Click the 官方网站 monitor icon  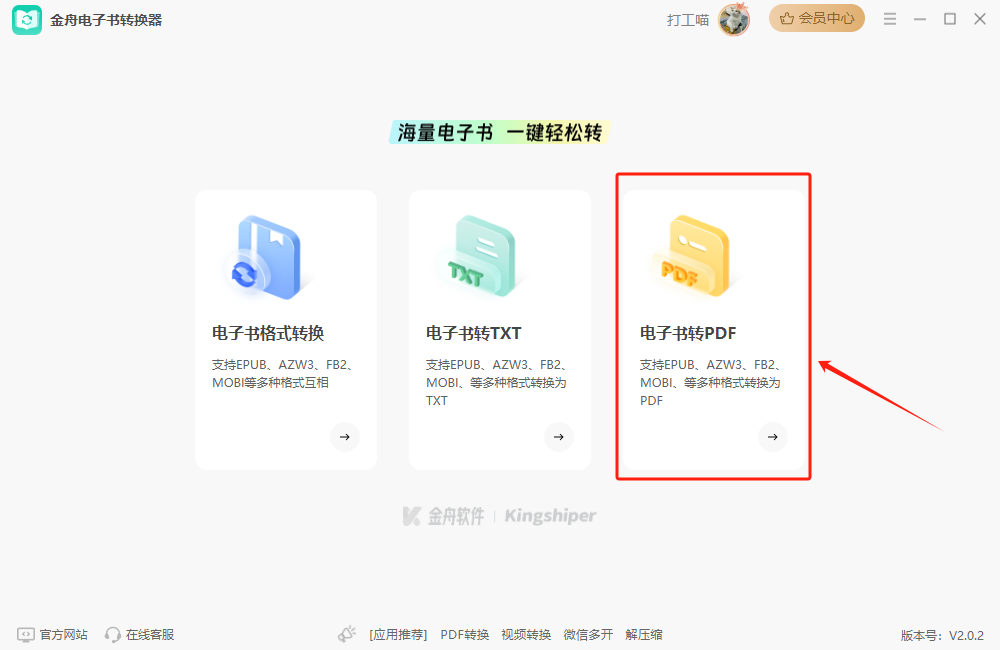tap(26, 635)
